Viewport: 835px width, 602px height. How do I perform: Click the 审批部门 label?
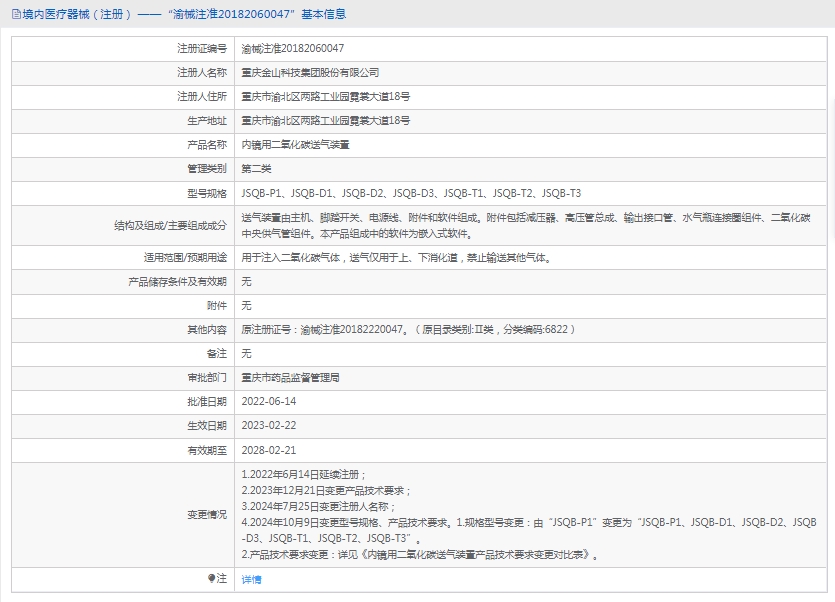pos(207,378)
